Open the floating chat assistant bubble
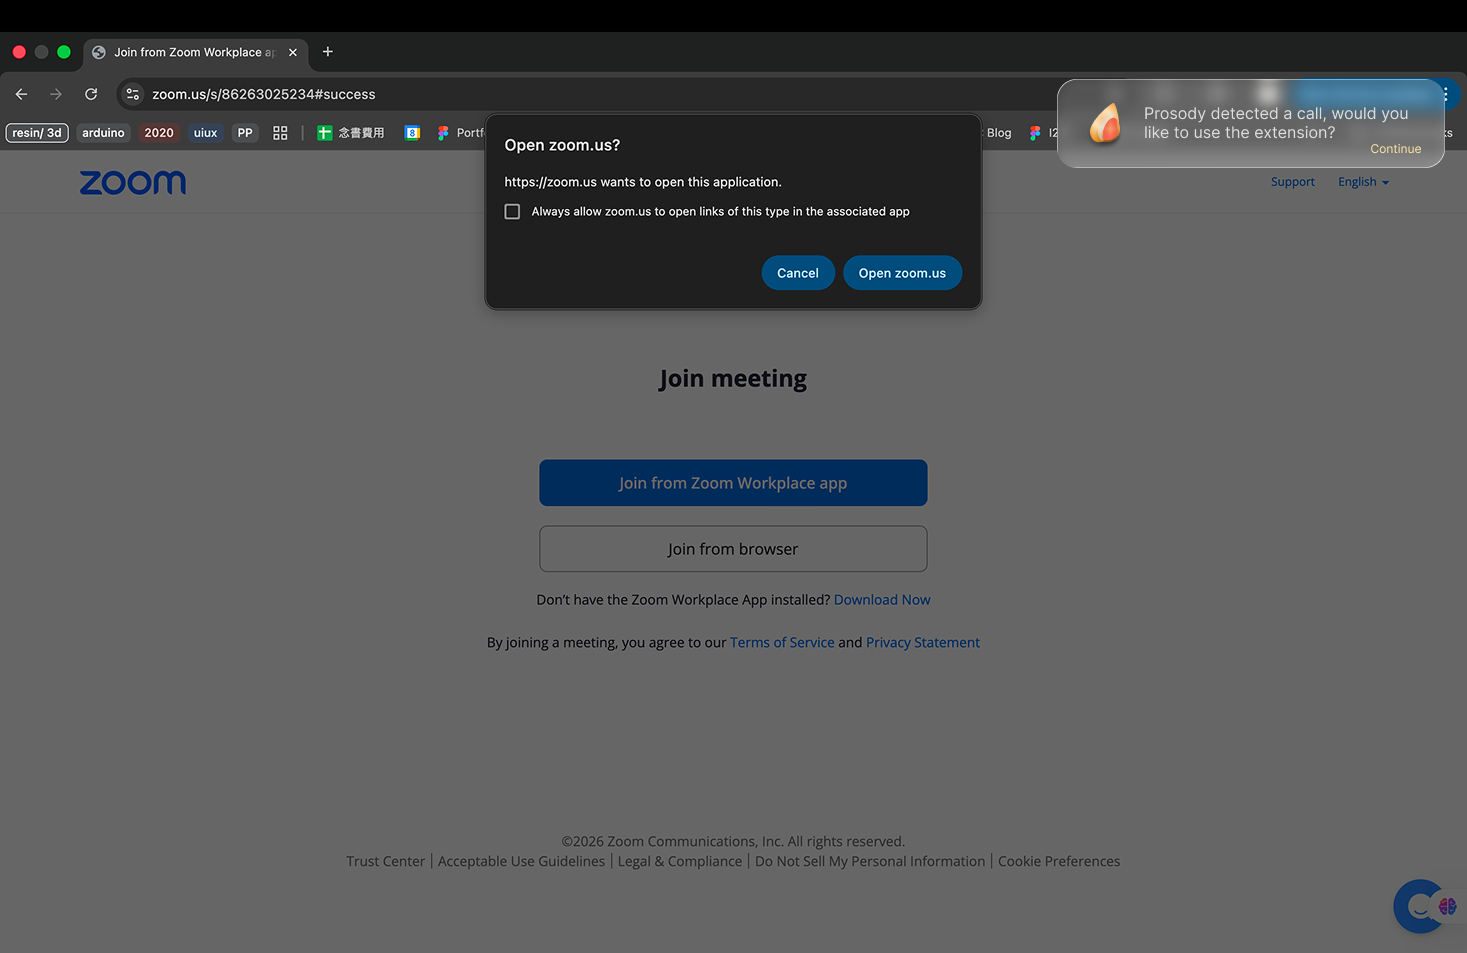This screenshot has width=1467, height=953. click(1420, 906)
